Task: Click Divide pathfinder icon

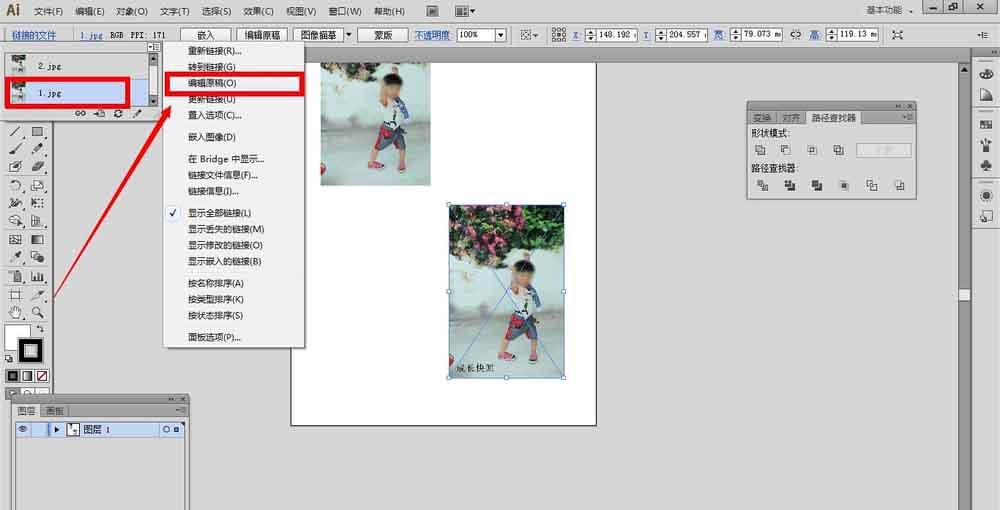Action: point(762,186)
